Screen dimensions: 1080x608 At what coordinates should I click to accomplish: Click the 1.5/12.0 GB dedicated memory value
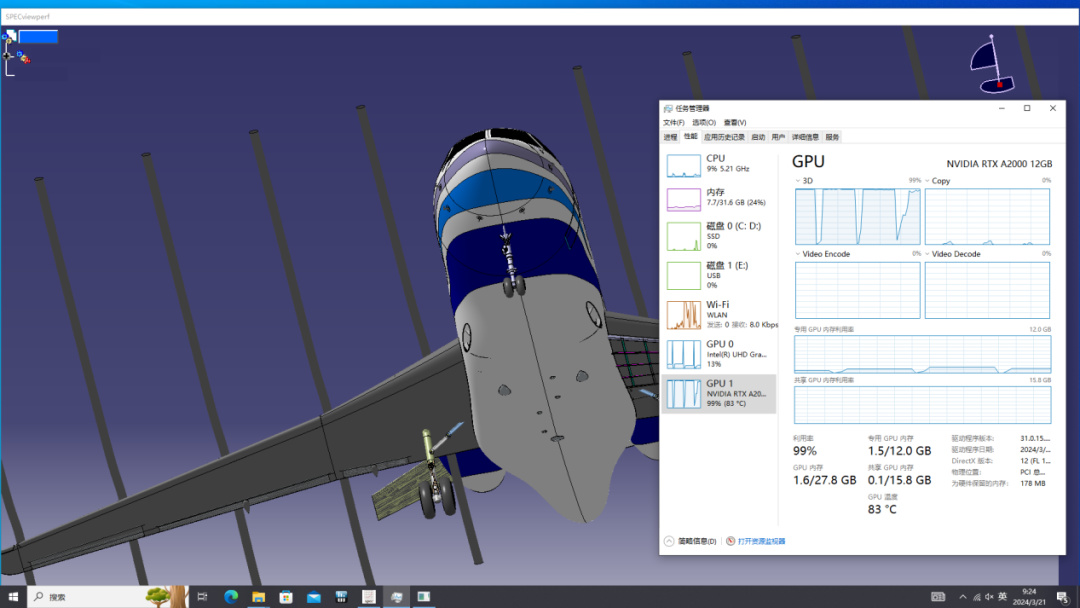(x=899, y=451)
